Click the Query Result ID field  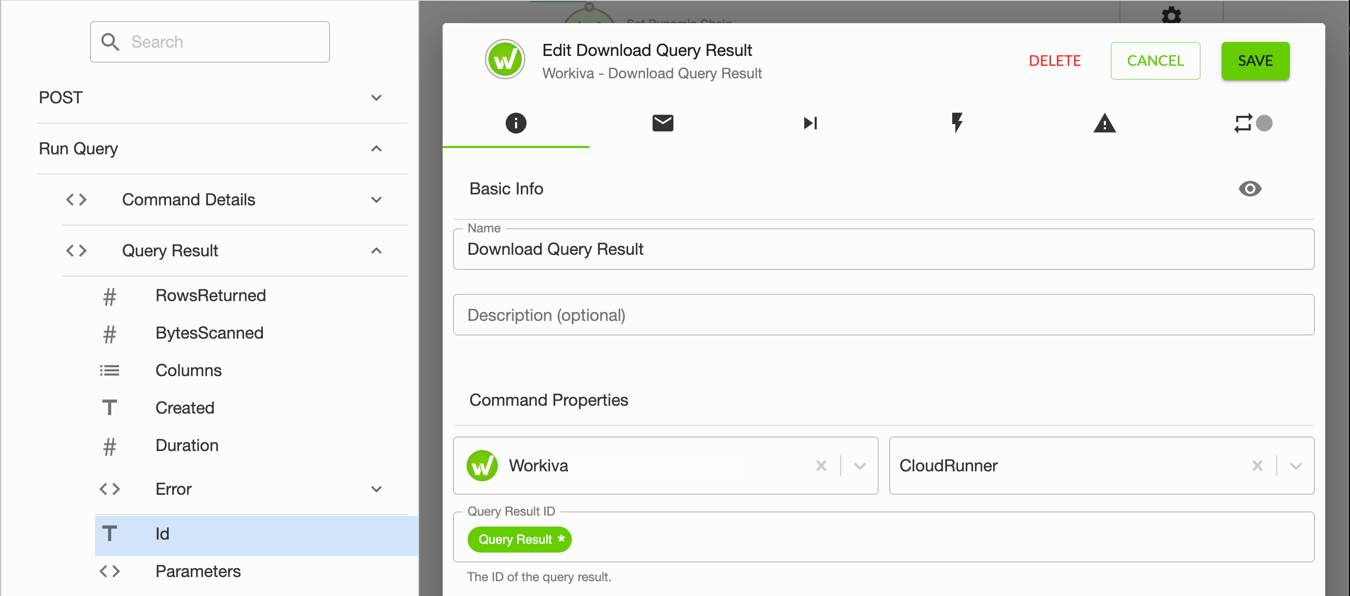(x=883, y=537)
